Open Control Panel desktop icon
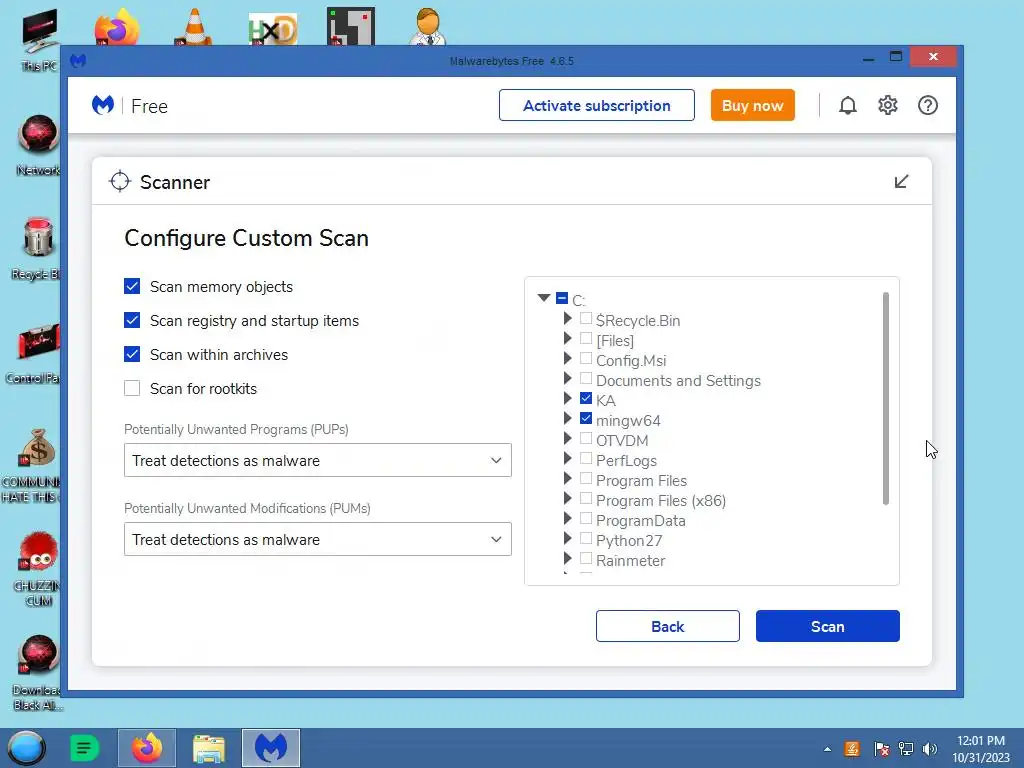The image size is (1024, 768). (x=33, y=353)
